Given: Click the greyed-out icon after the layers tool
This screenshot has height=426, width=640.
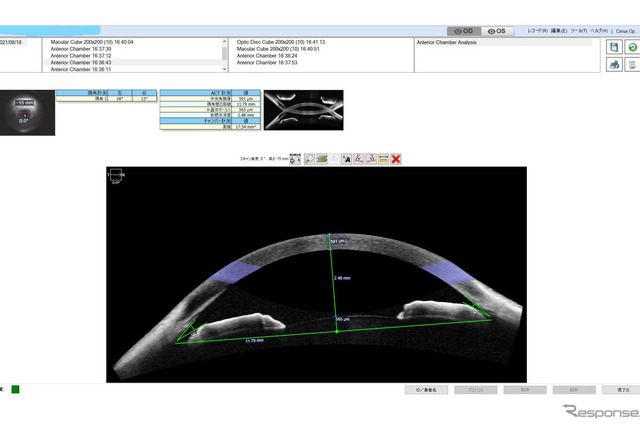Looking at the screenshot, I should point(334,159).
